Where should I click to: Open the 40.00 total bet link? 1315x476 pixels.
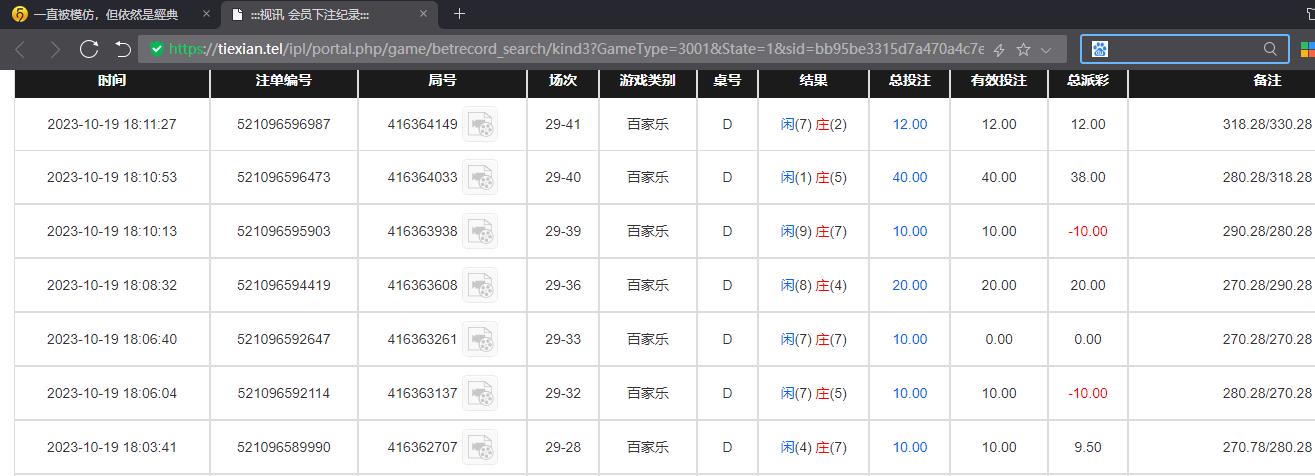click(910, 177)
